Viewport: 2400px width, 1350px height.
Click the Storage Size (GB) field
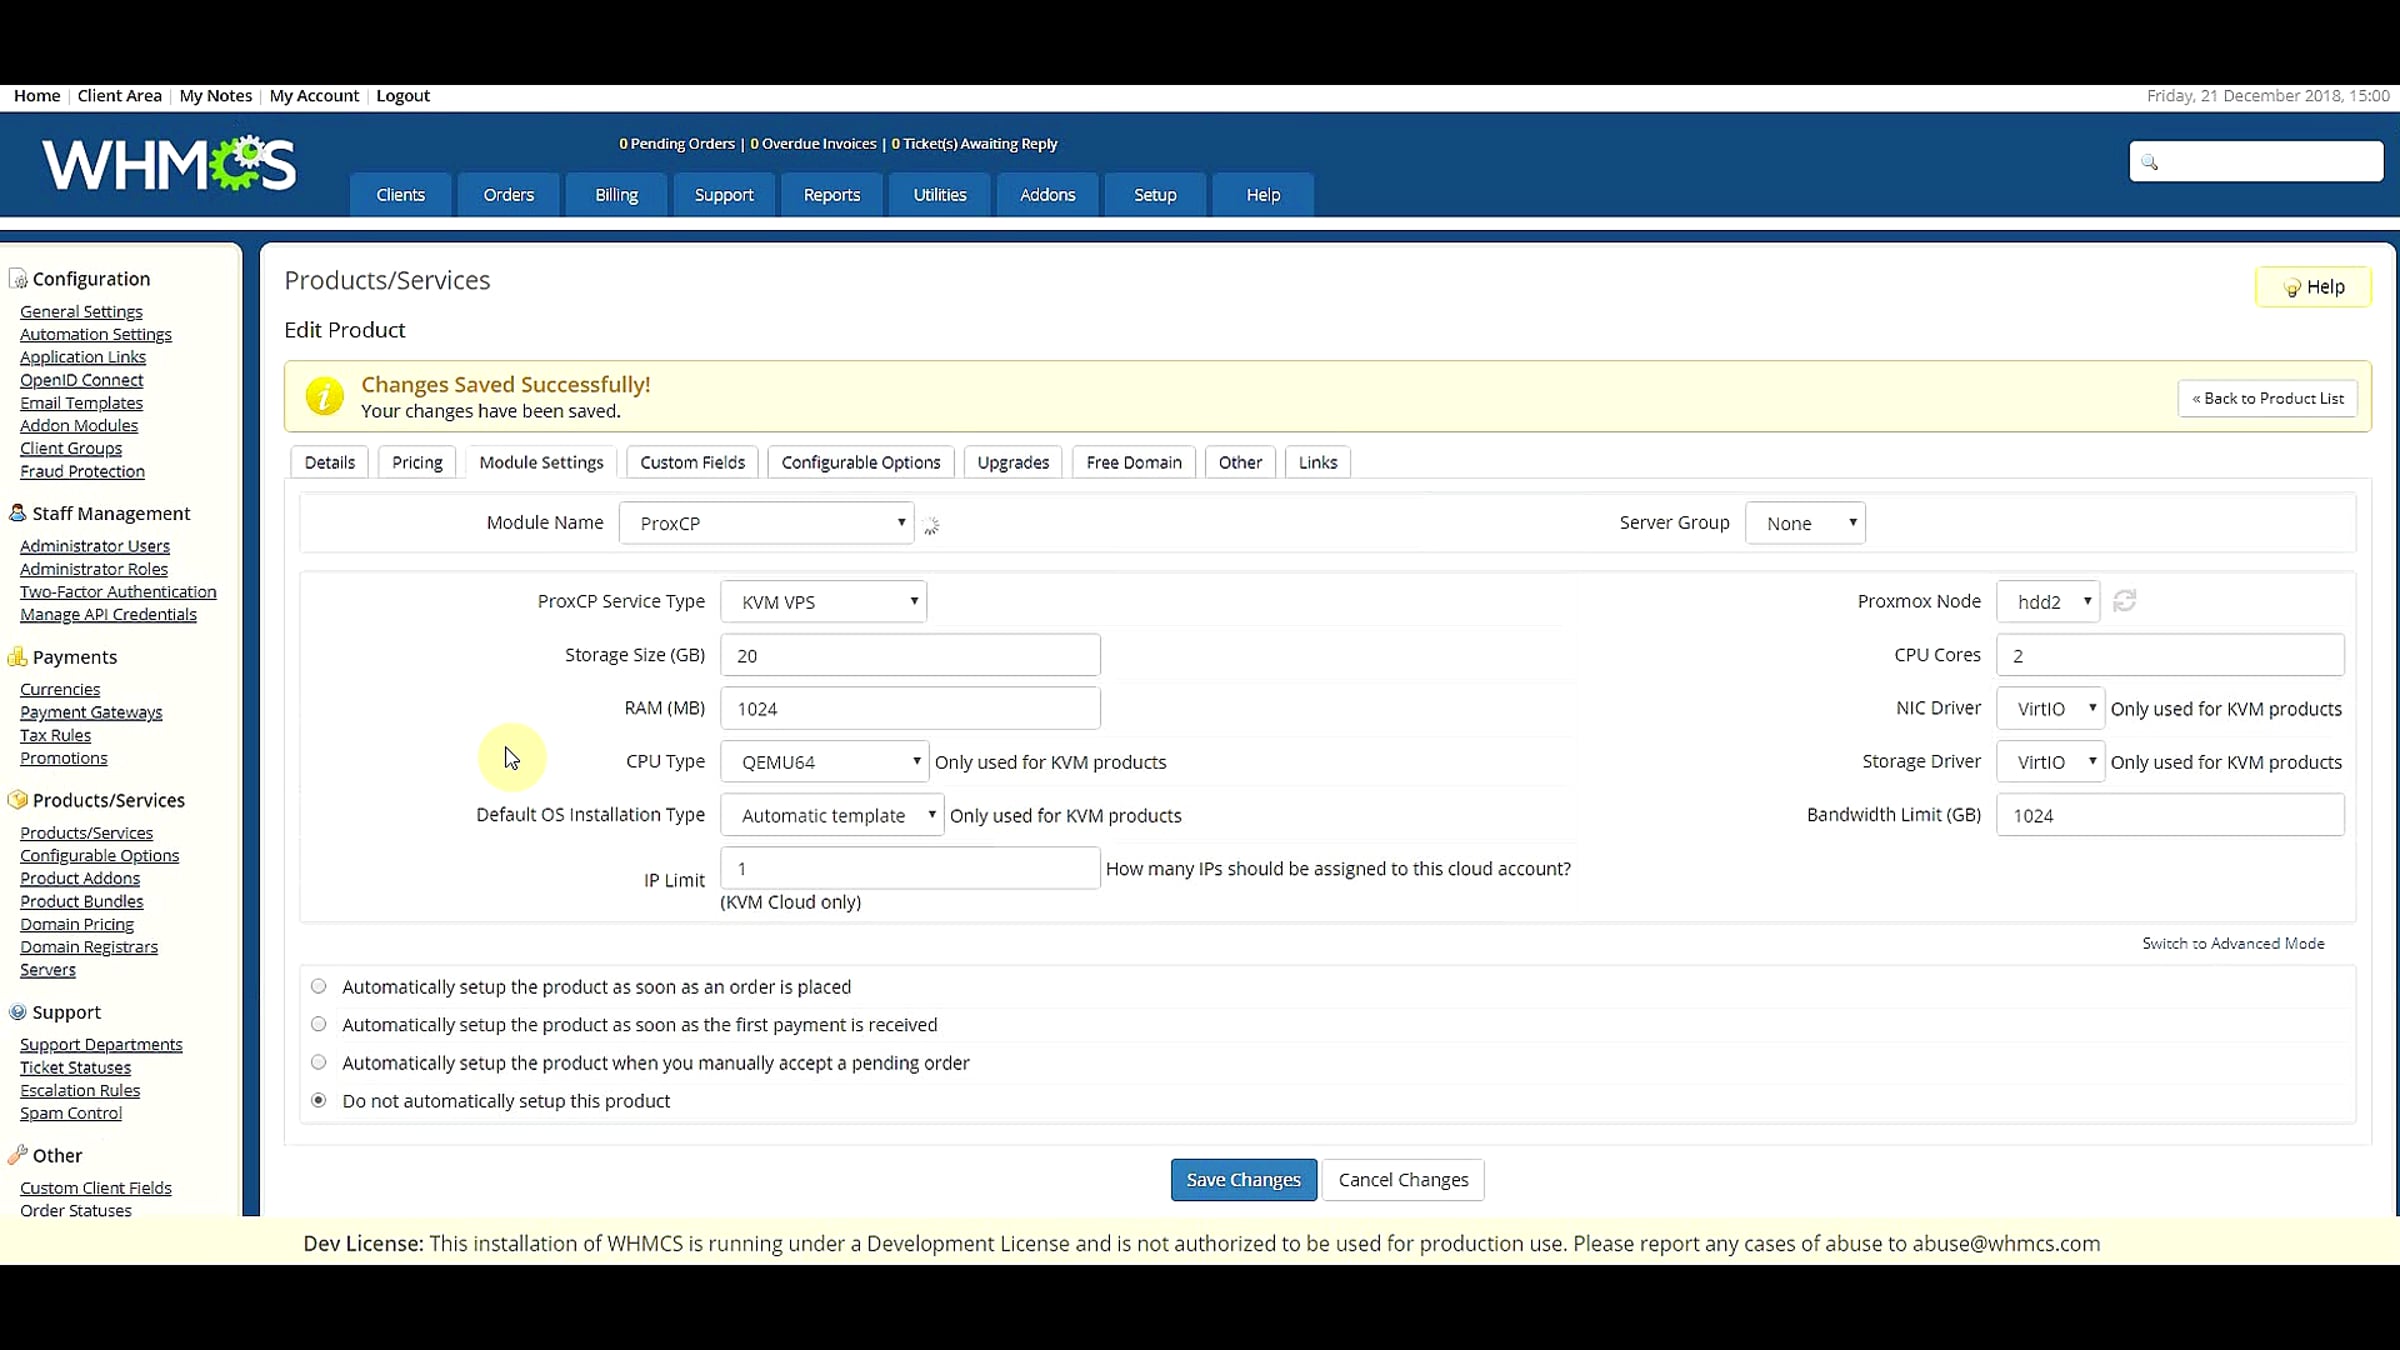pos(910,655)
